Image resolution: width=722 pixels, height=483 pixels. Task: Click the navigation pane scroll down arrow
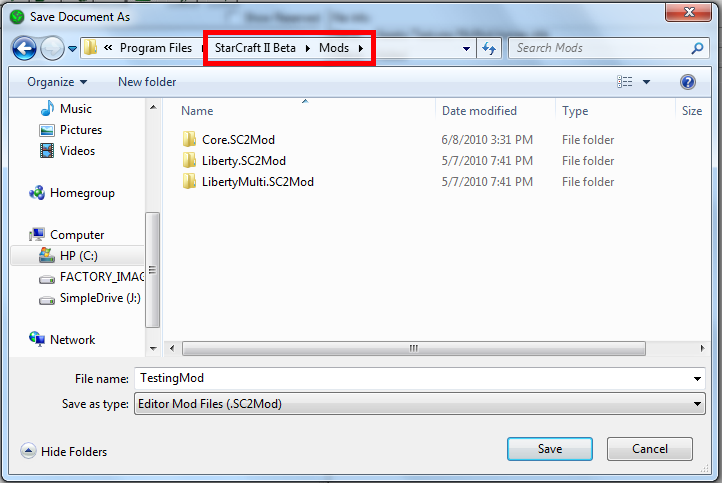(x=153, y=349)
